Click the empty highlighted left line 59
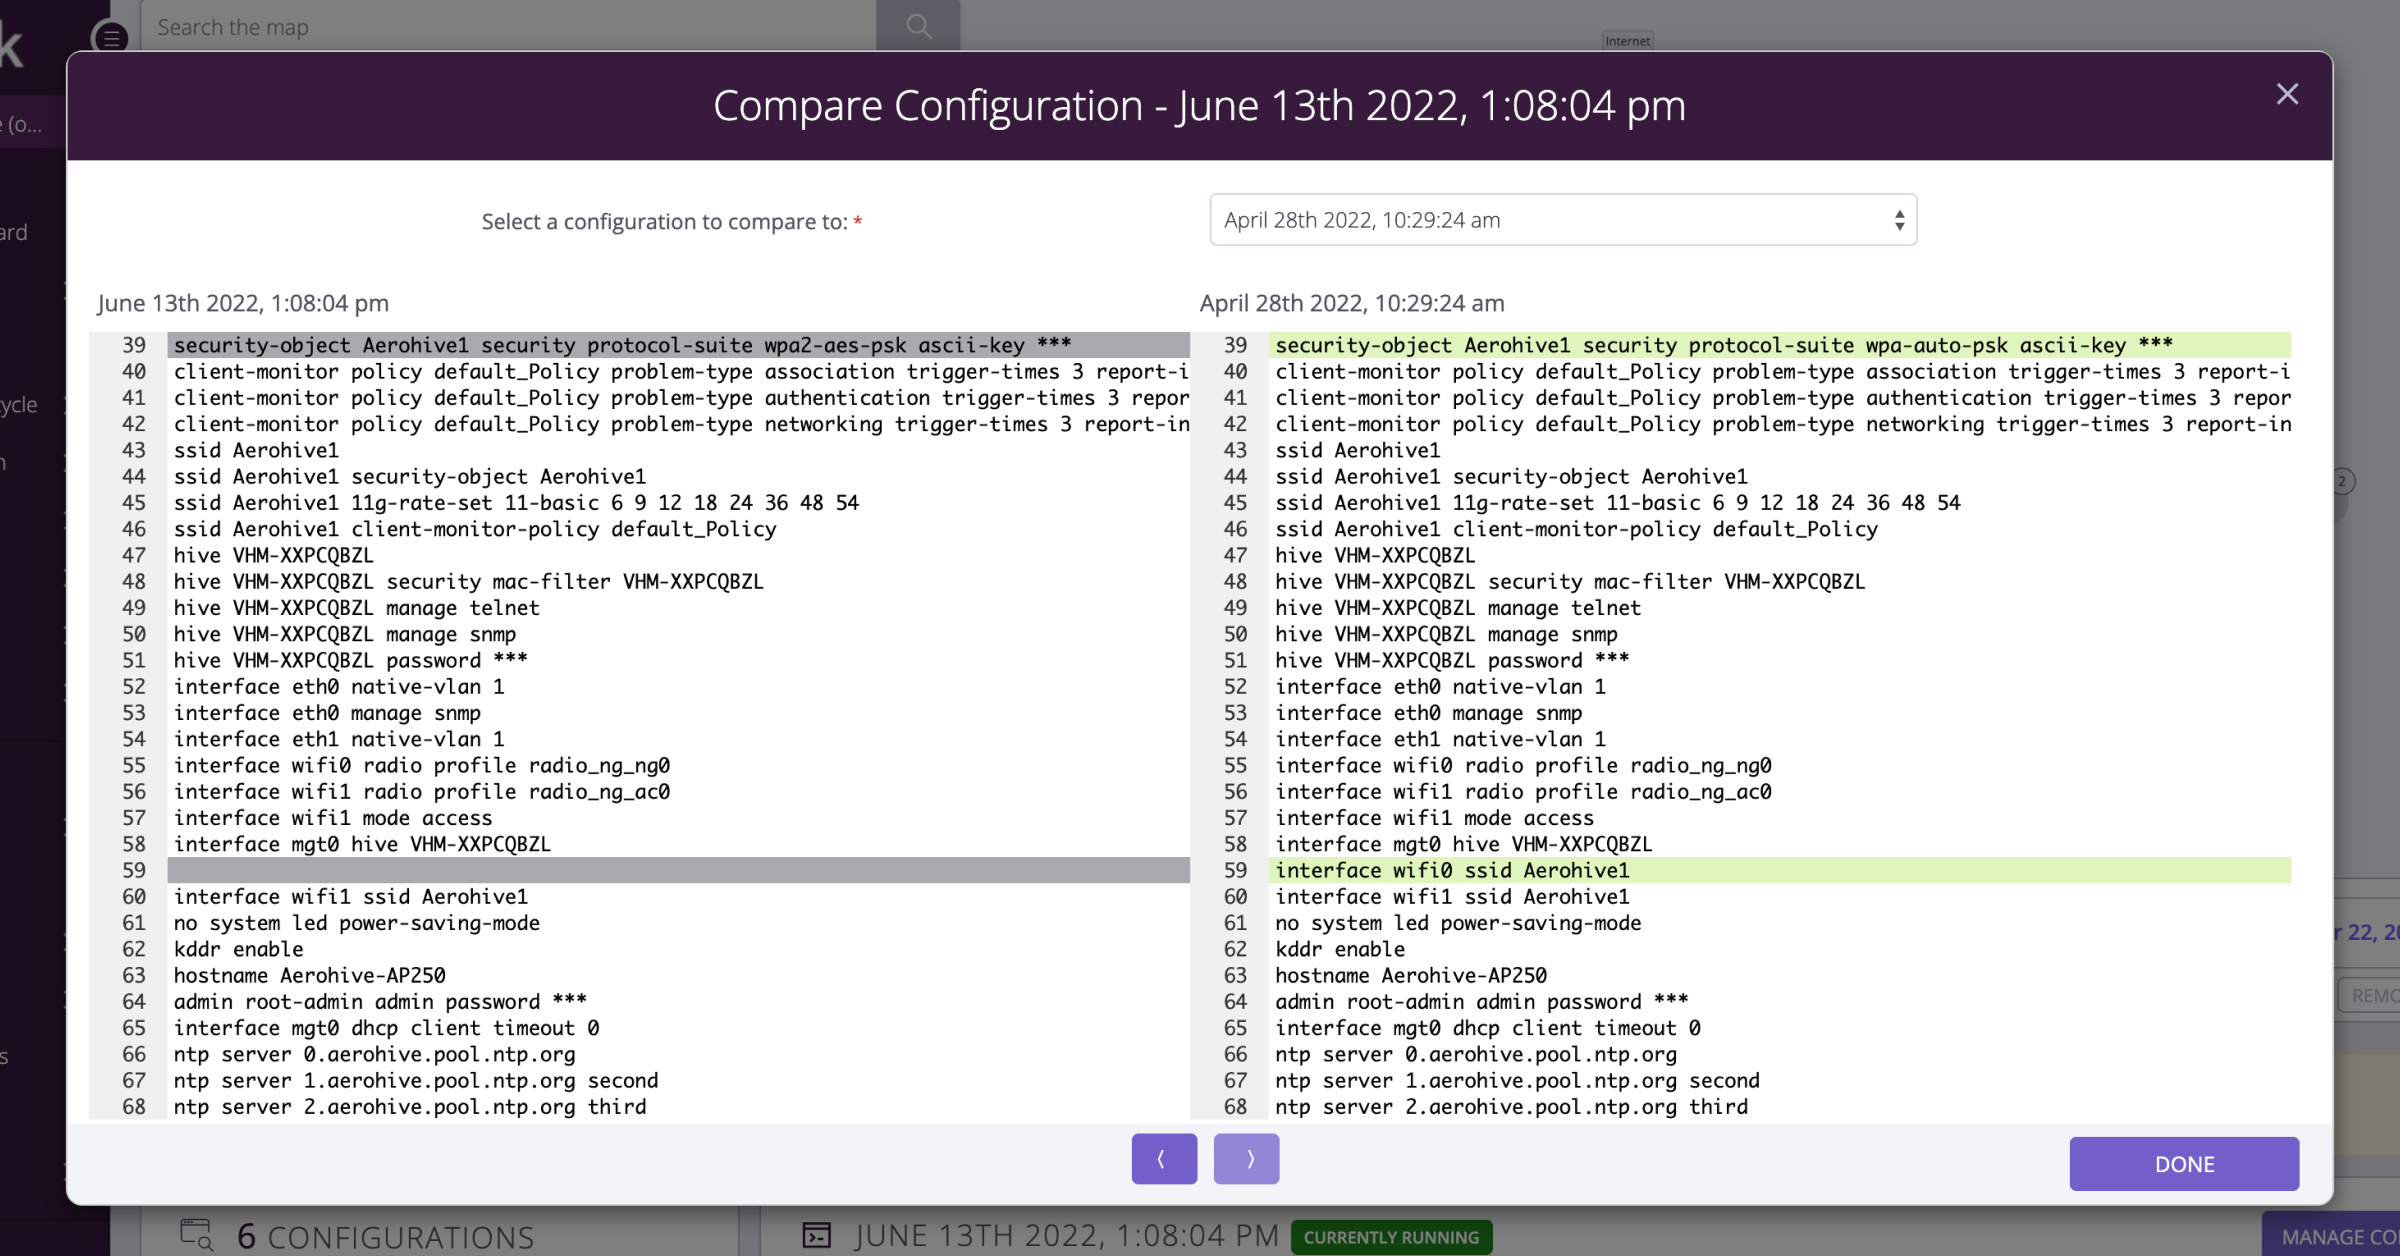Screen dimensions: 2400x1256 (x=679, y=870)
